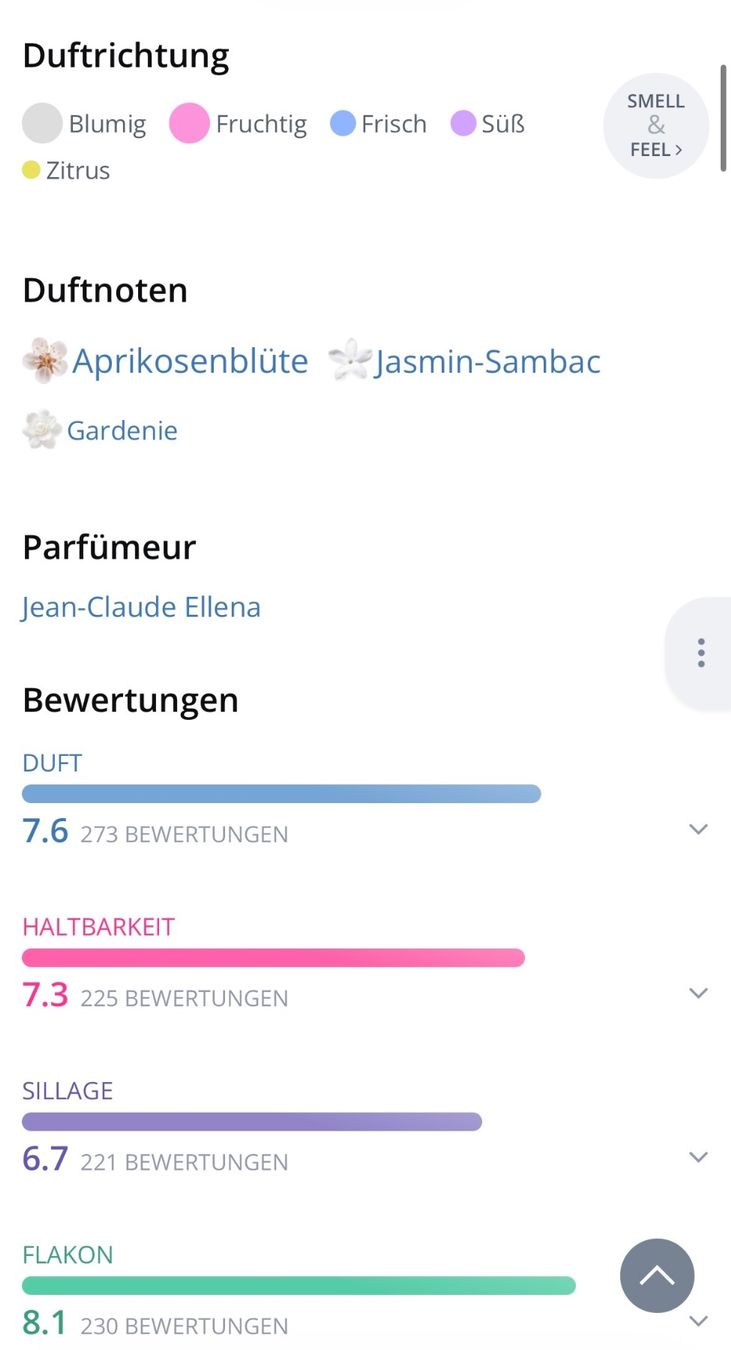Screen dimensions: 731x1350
Task: Tap the Jasmin-Sambac blossom icon
Action: point(350,360)
